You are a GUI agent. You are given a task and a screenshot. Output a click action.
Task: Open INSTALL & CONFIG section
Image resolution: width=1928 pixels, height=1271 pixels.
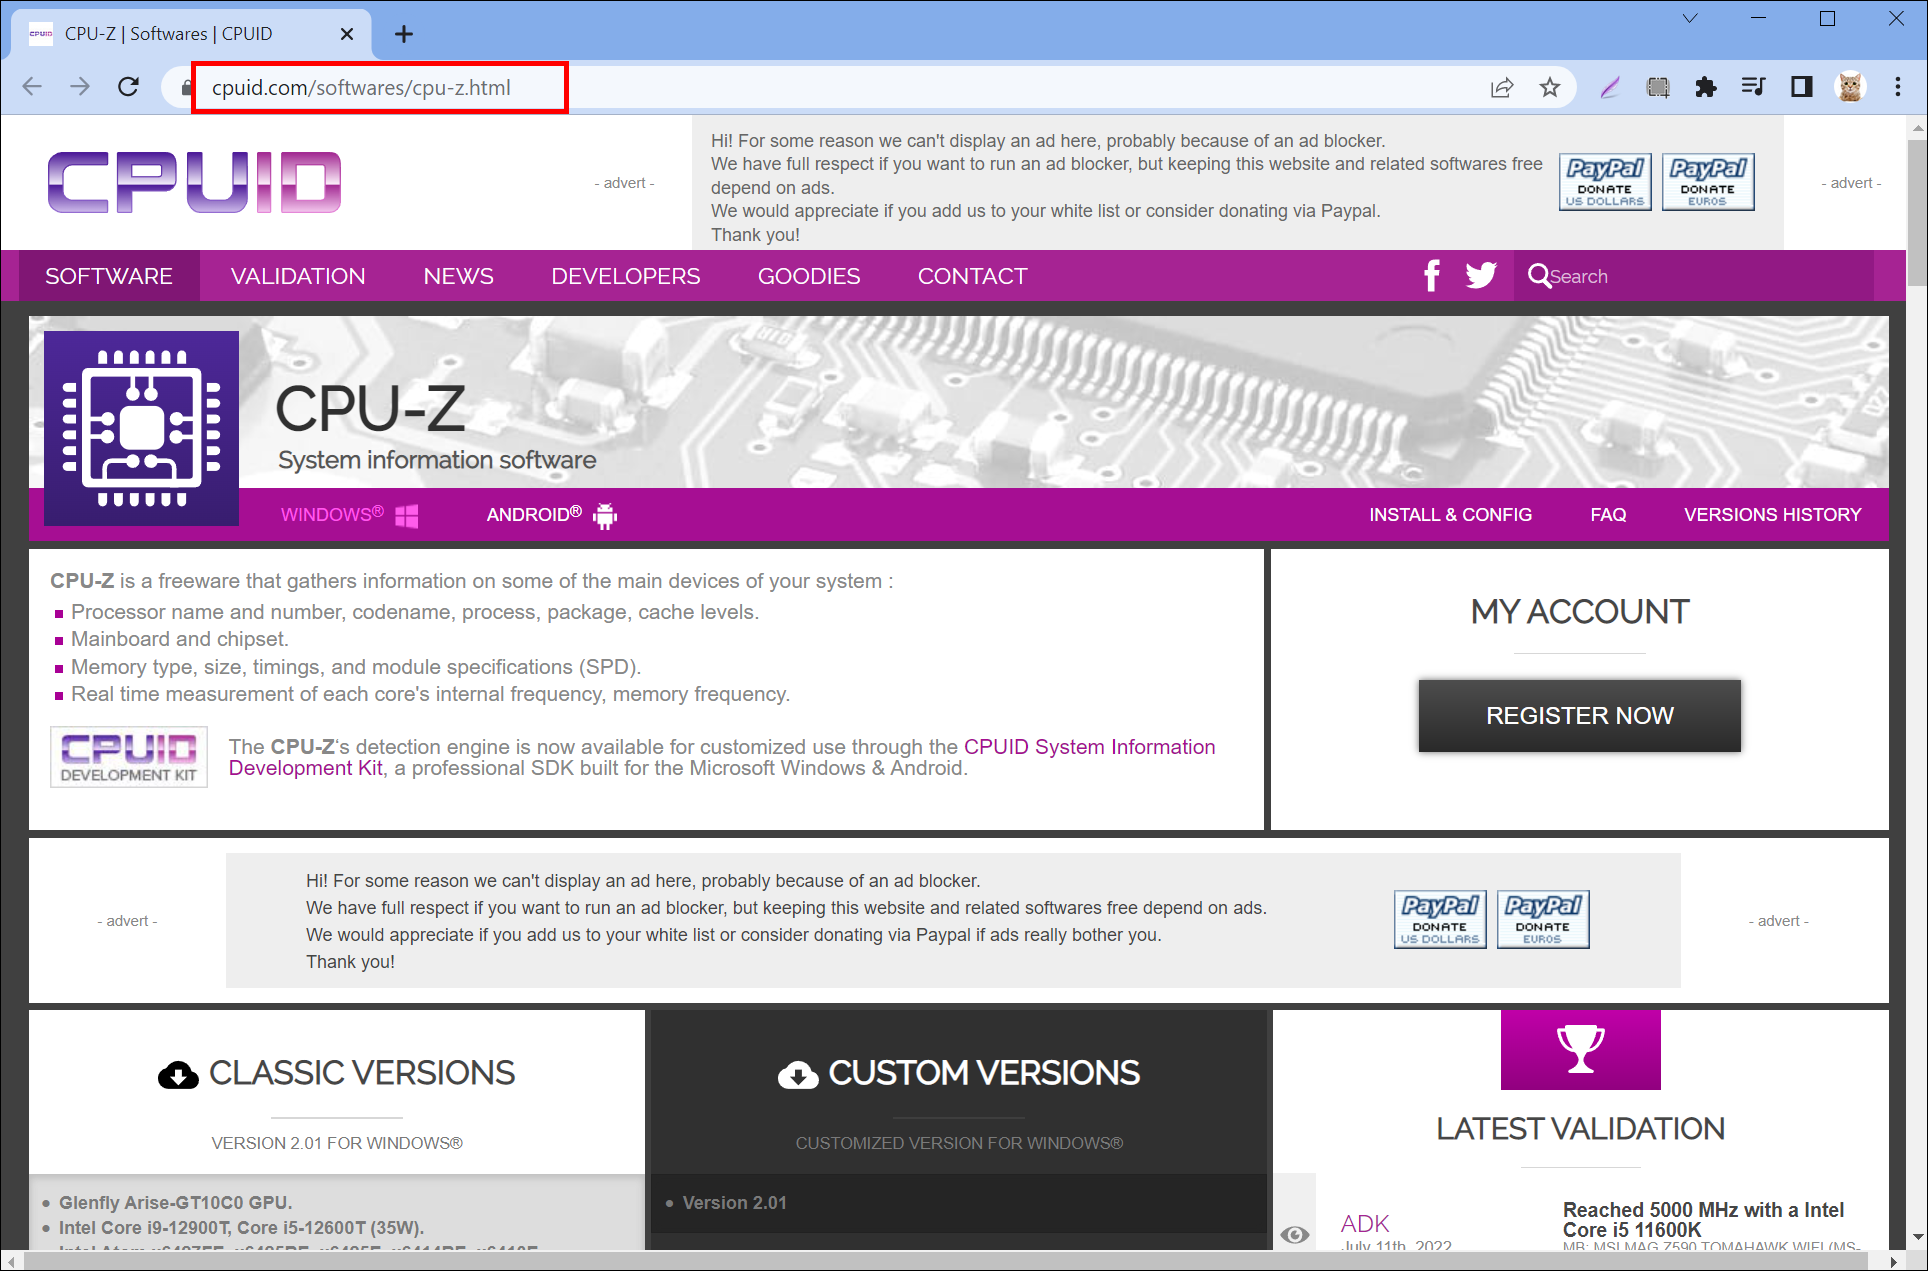[1450, 515]
